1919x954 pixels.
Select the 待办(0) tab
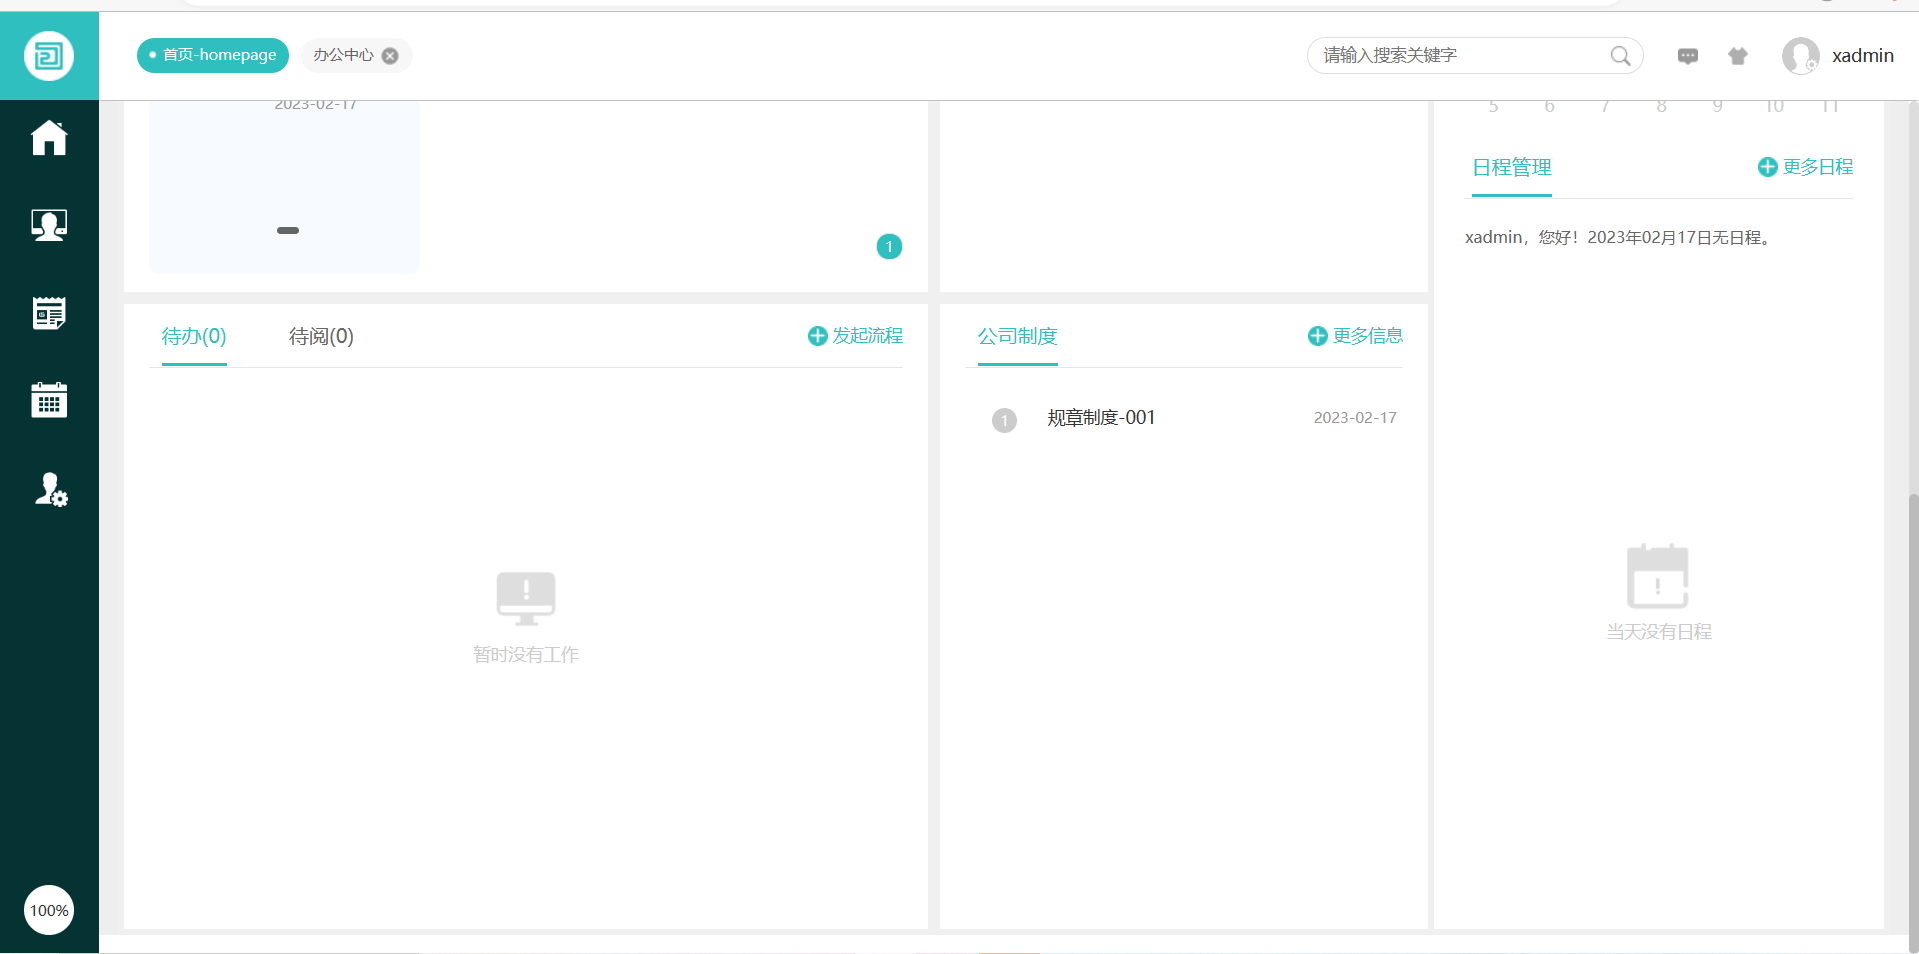(x=194, y=336)
